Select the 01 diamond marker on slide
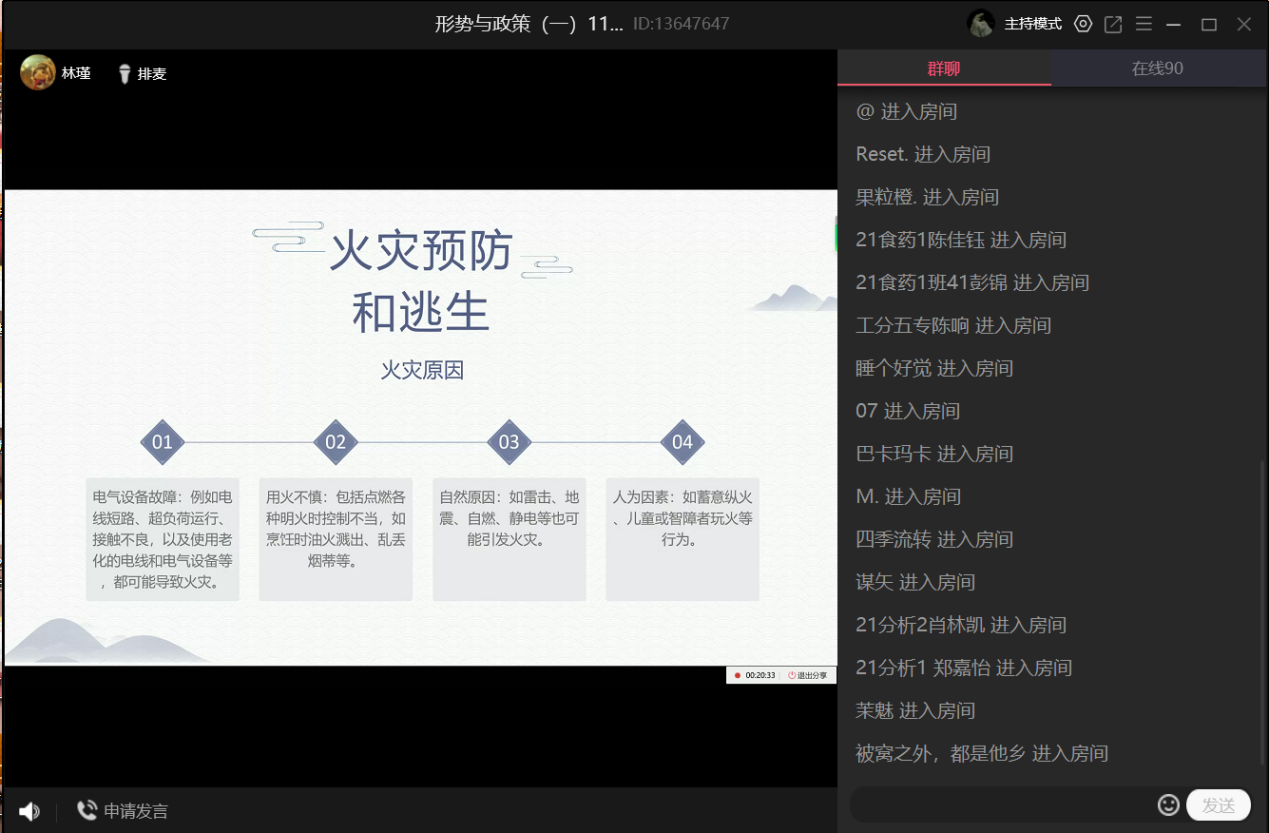Viewport: 1269px width, 833px height. click(x=162, y=442)
